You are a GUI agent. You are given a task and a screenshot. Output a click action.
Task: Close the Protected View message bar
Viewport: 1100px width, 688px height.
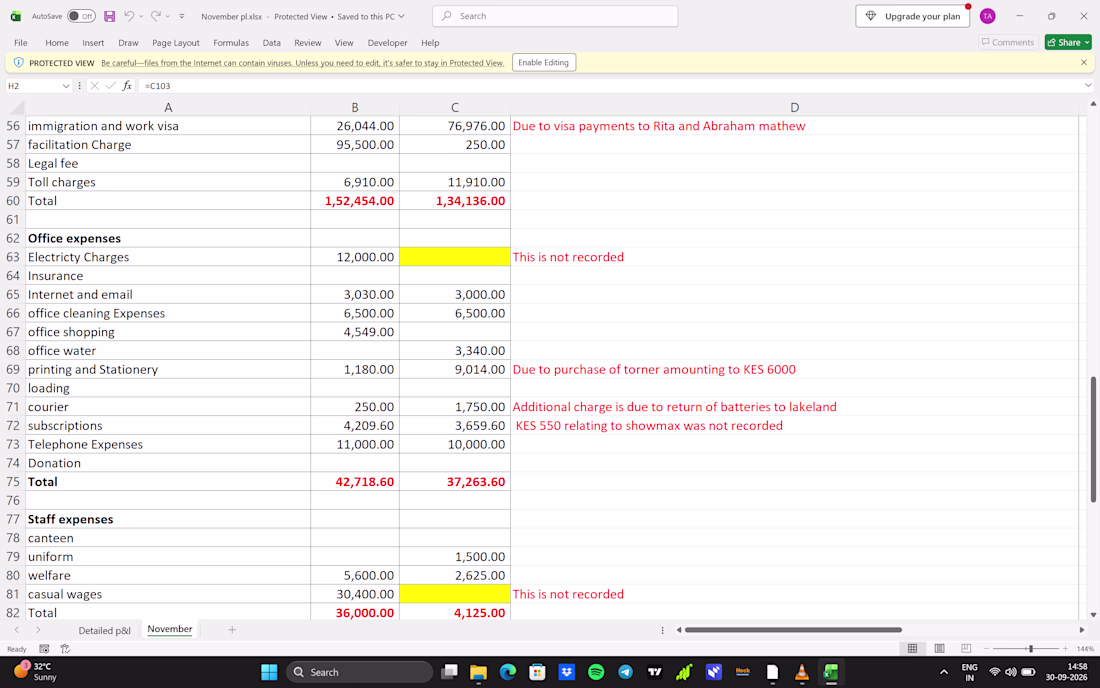coord(1084,62)
